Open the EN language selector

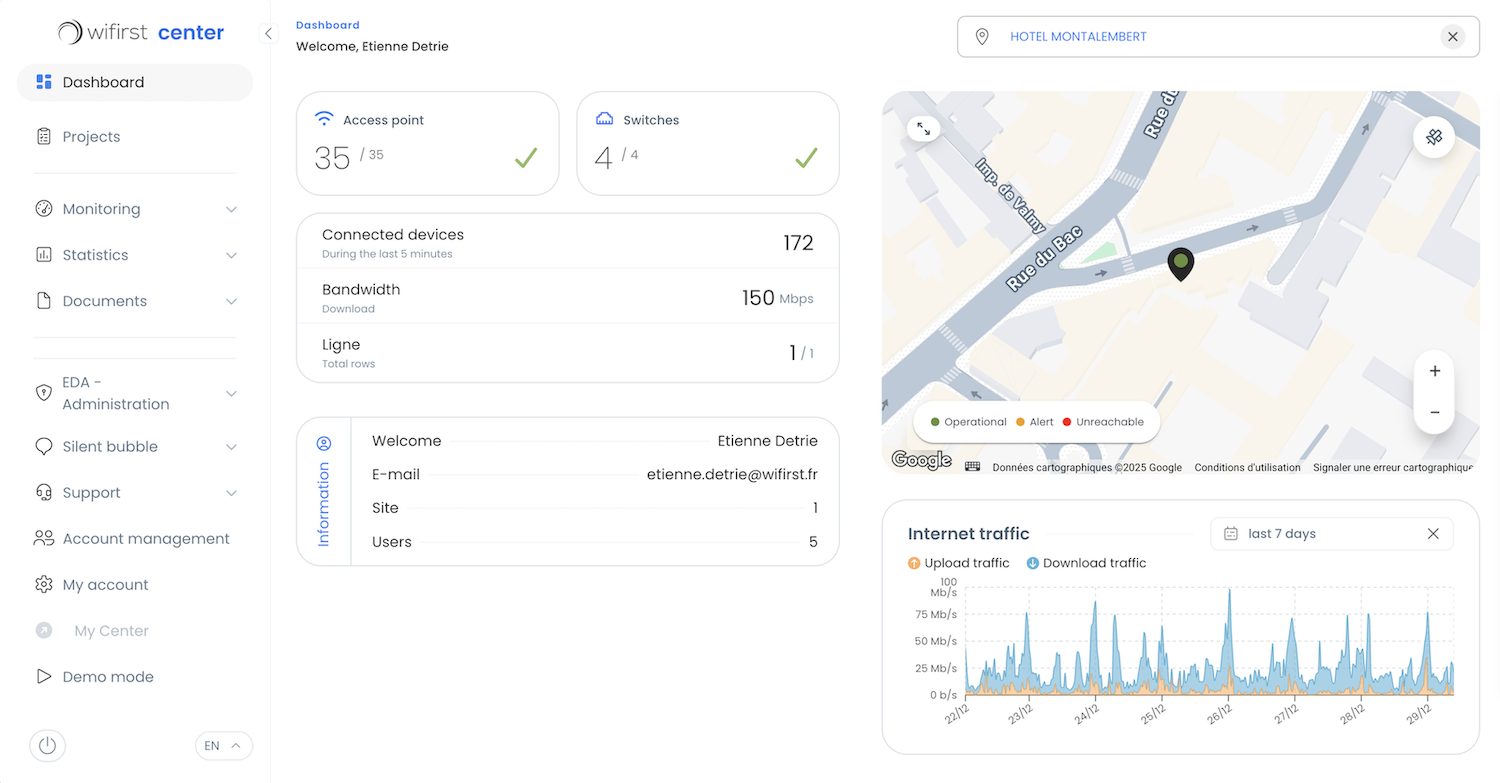[x=223, y=745]
